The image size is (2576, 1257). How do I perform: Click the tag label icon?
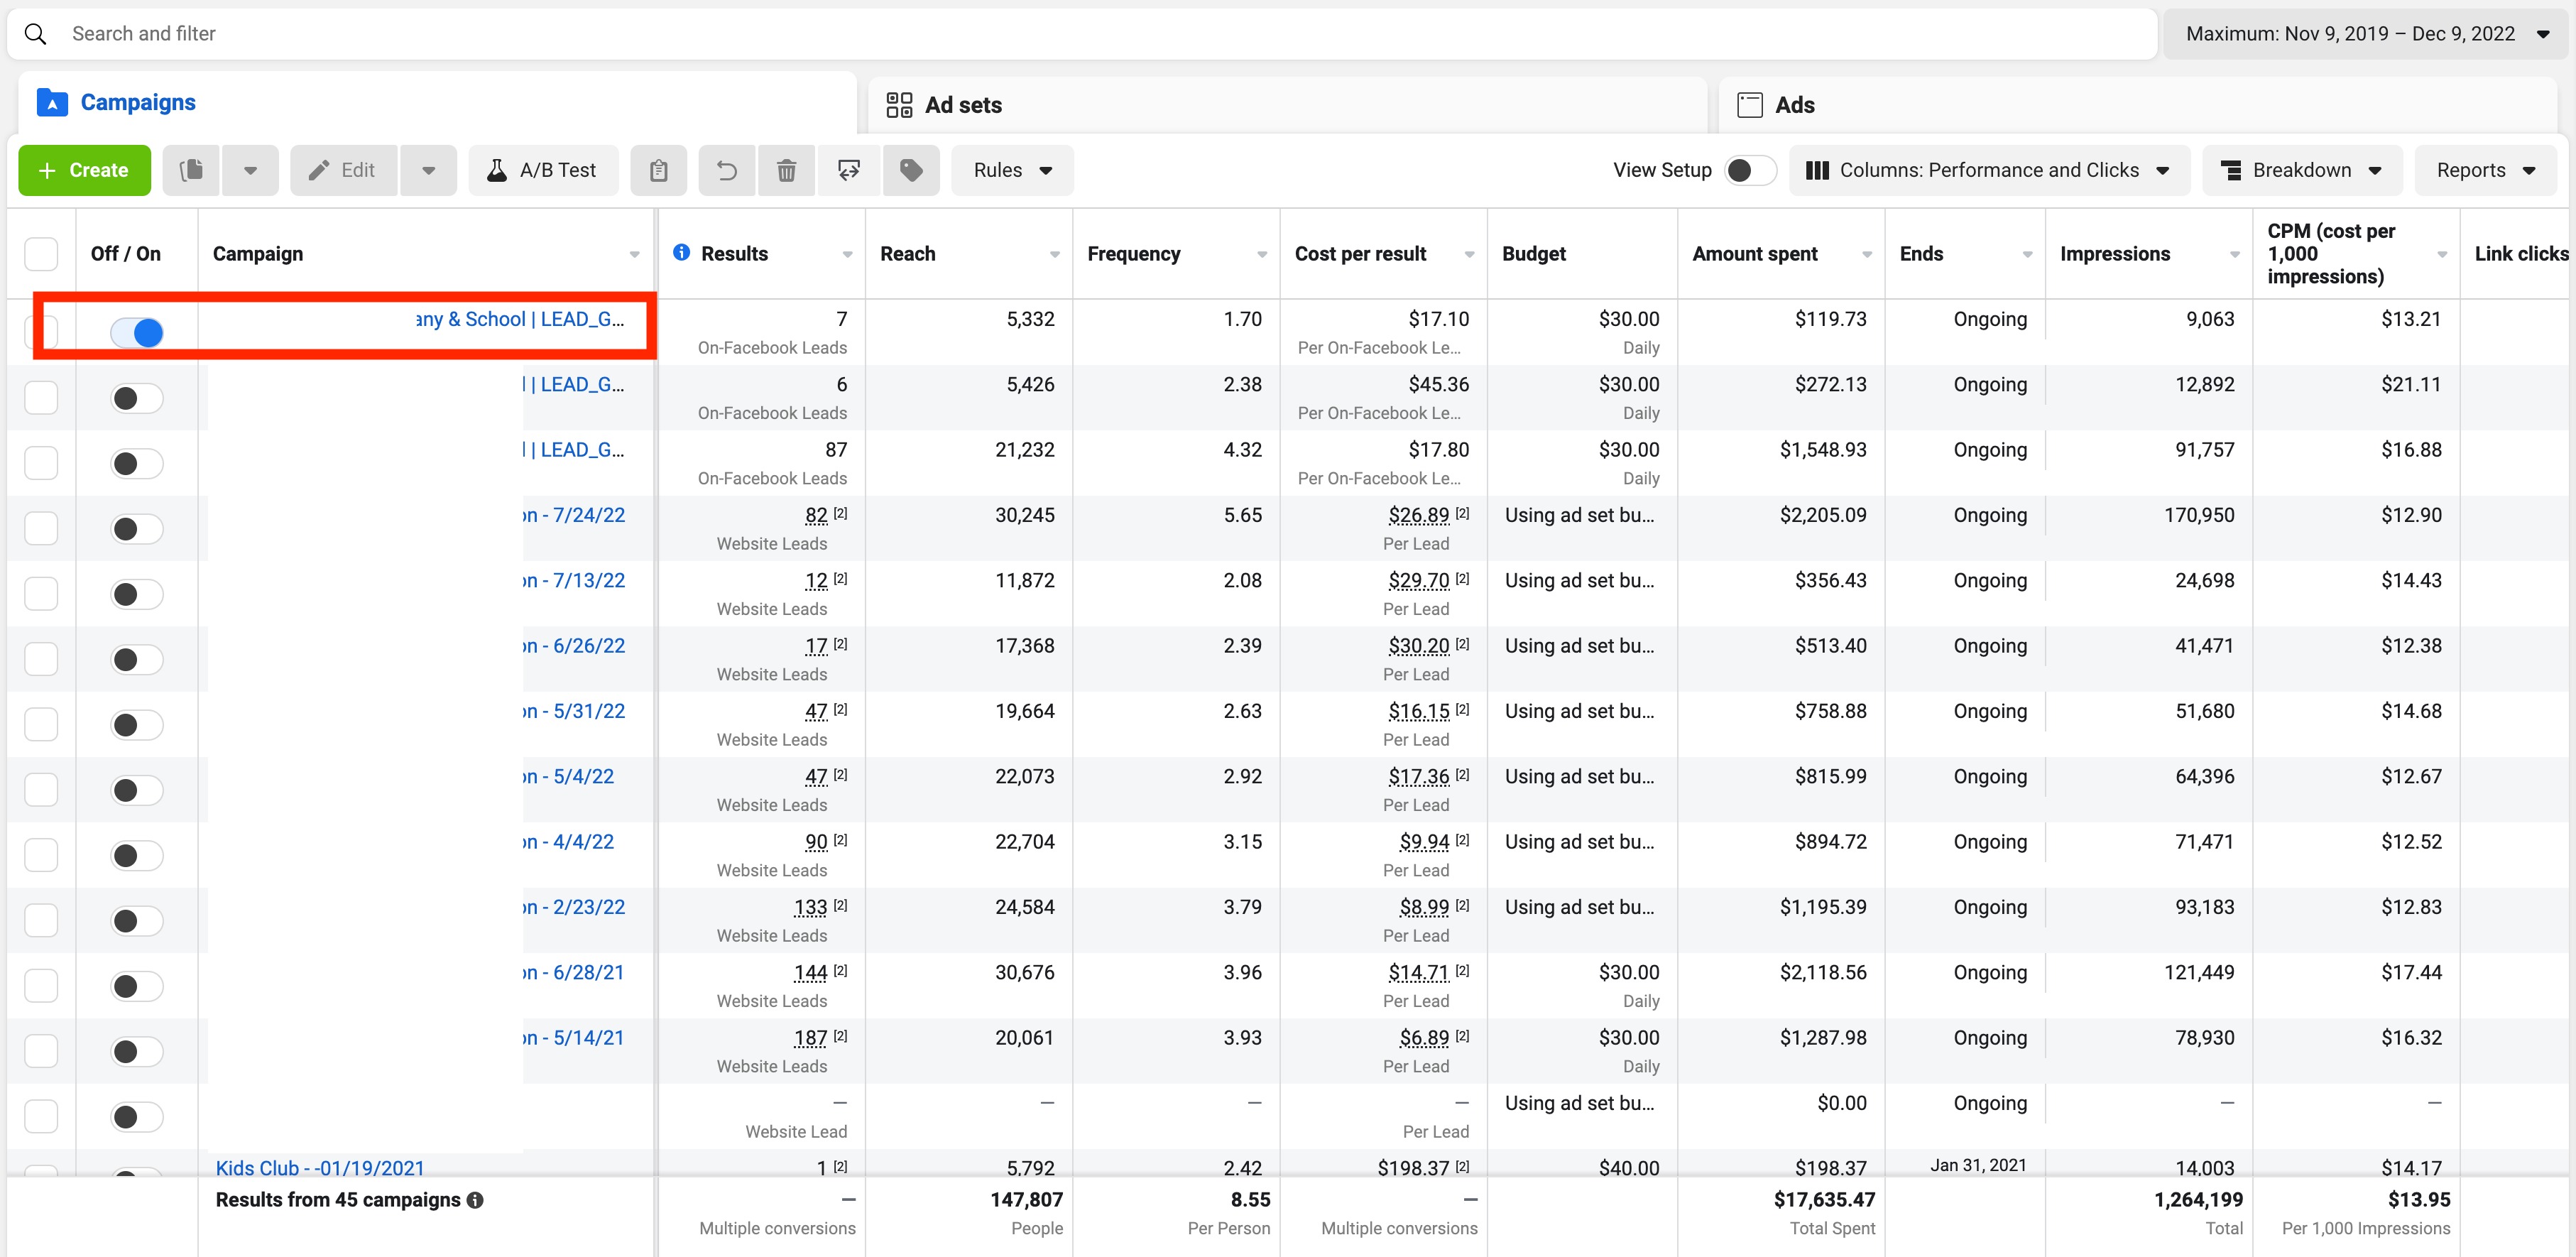click(x=911, y=170)
